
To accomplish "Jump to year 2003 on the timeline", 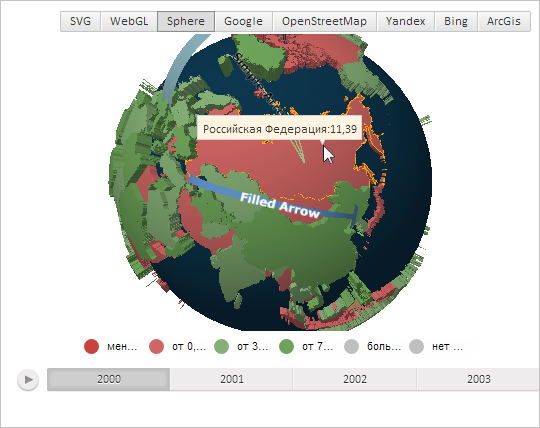I will (x=478, y=379).
